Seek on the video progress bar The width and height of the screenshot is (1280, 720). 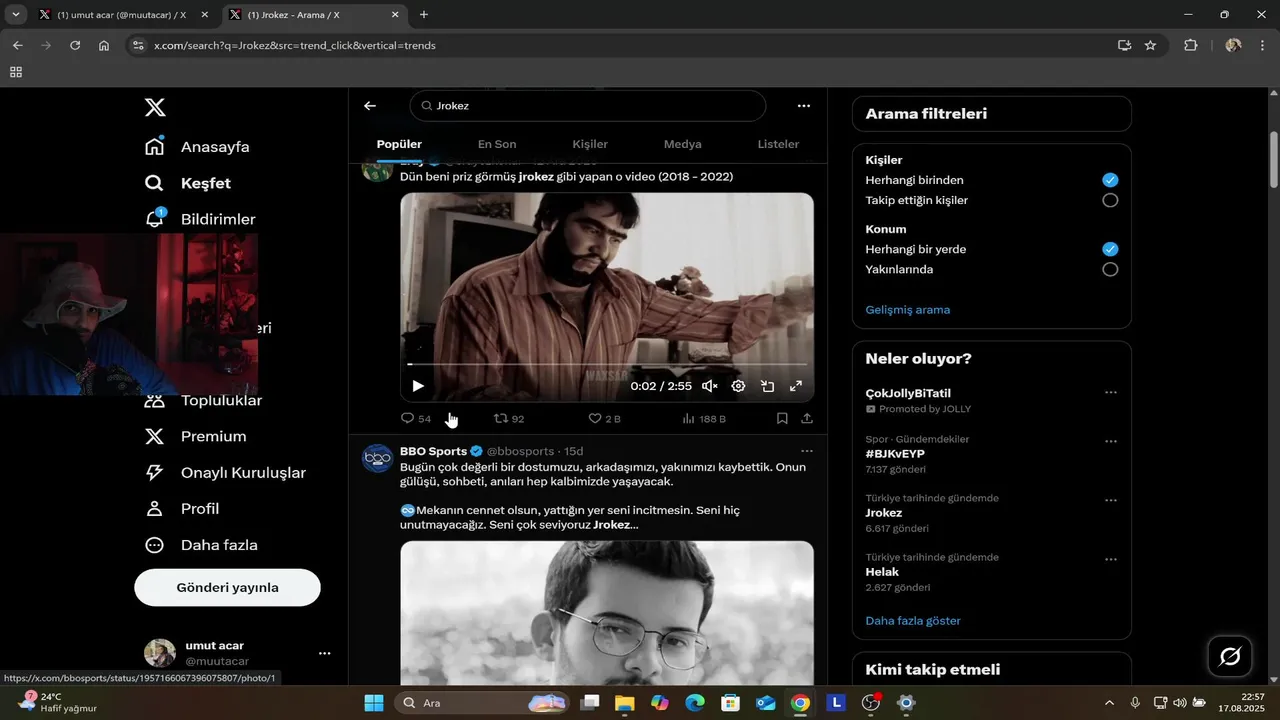pyautogui.click(x=607, y=364)
